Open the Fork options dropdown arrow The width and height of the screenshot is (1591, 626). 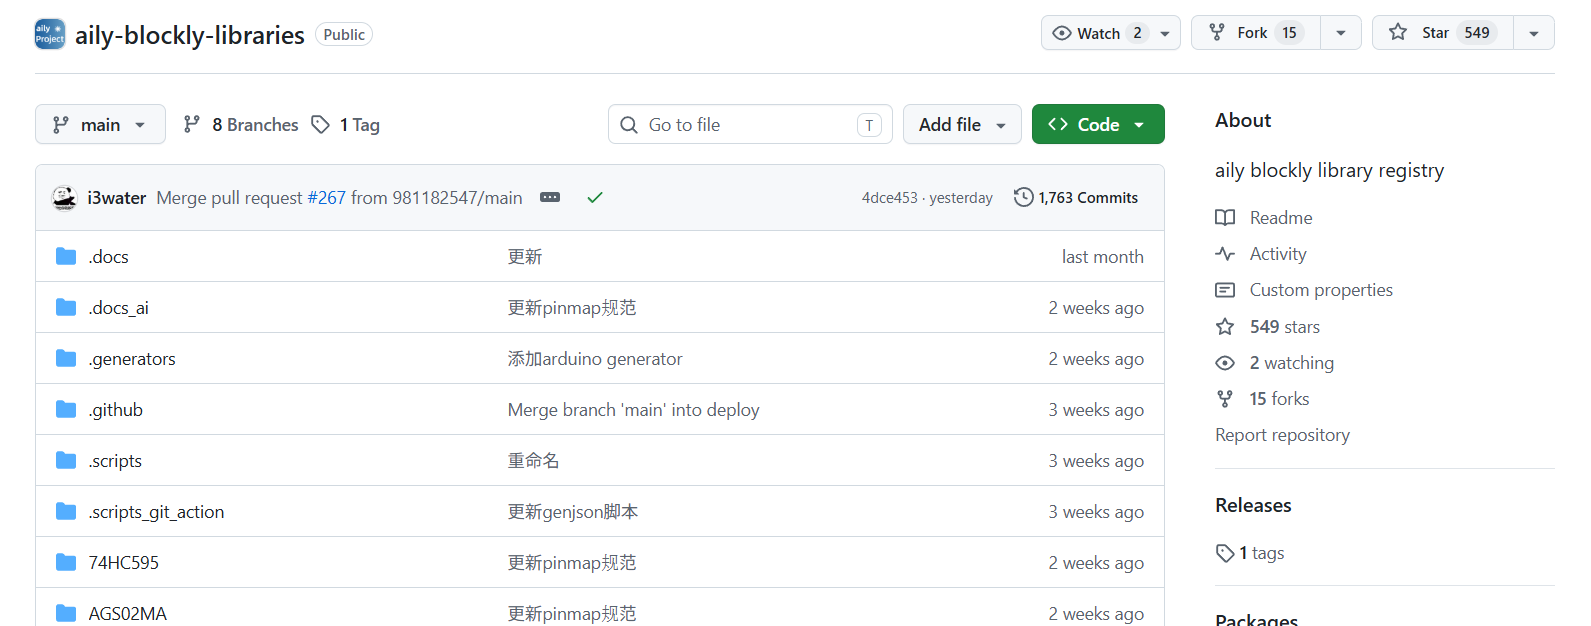click(x=1341, y=33)
